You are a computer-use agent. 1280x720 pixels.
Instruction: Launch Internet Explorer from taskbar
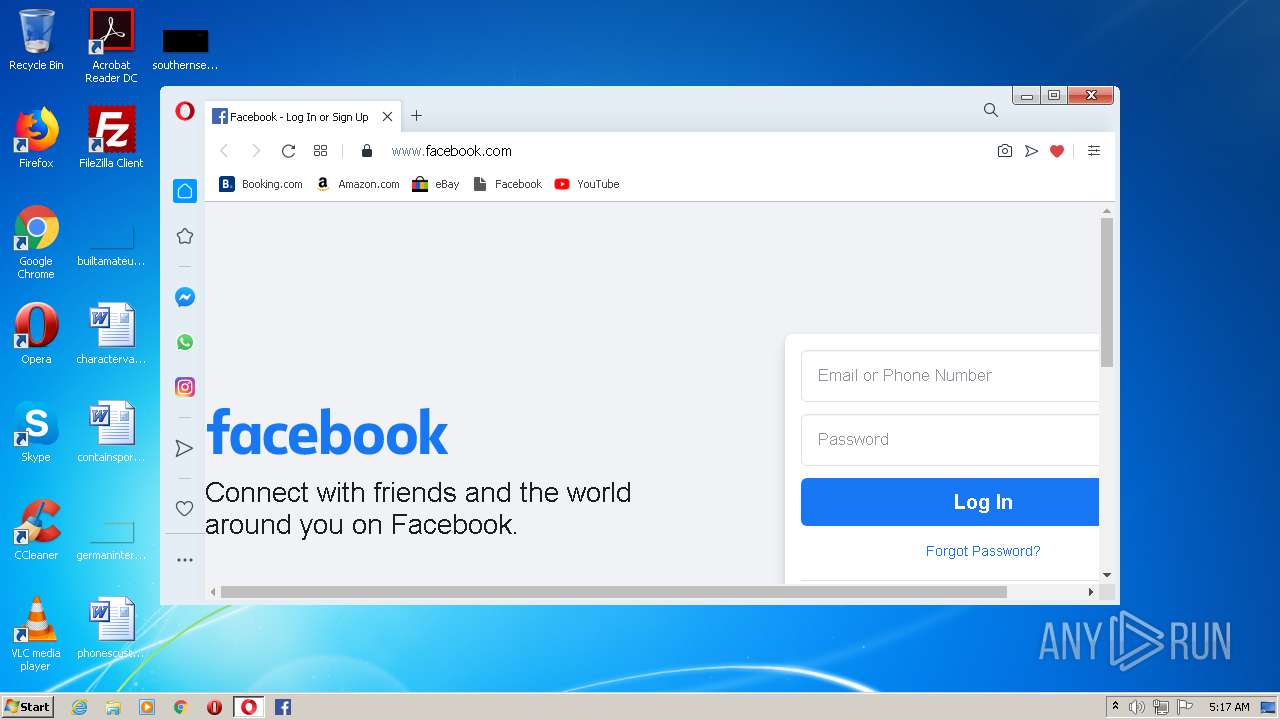(79, 707)
